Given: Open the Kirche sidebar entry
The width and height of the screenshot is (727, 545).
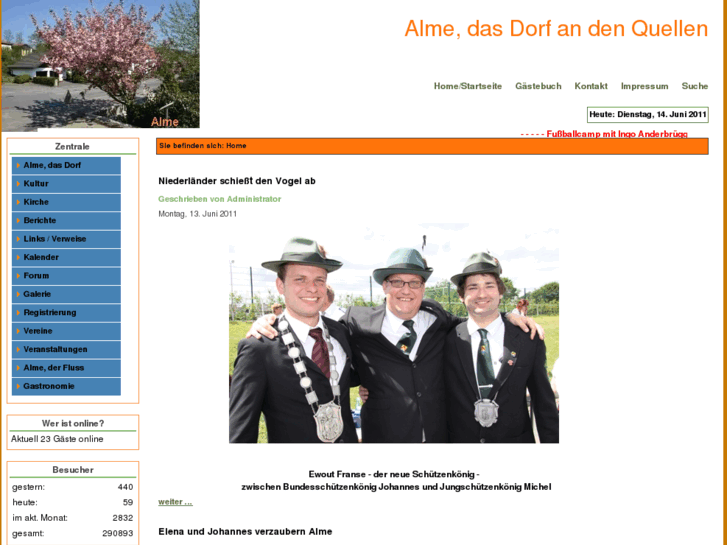Looking at the screenshot, I should point(66,202).
